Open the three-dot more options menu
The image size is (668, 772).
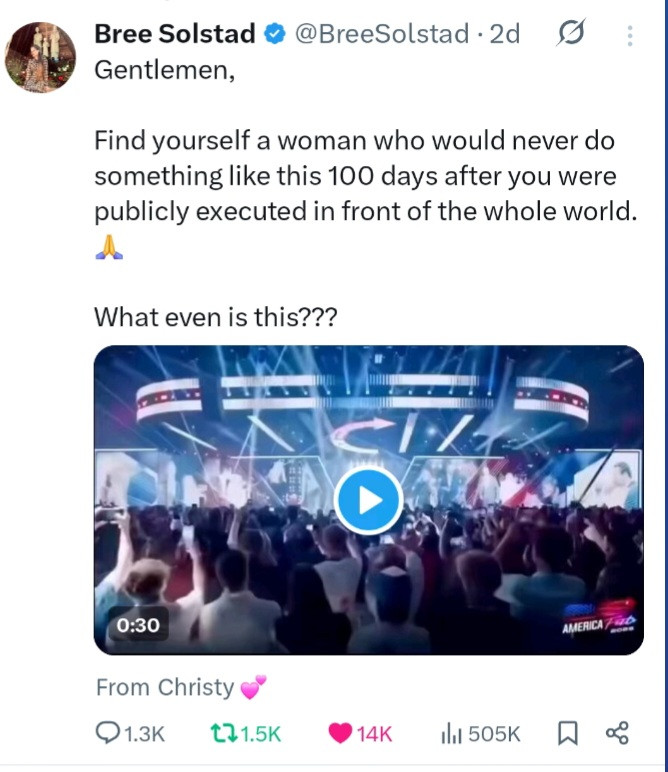point(630,36)
